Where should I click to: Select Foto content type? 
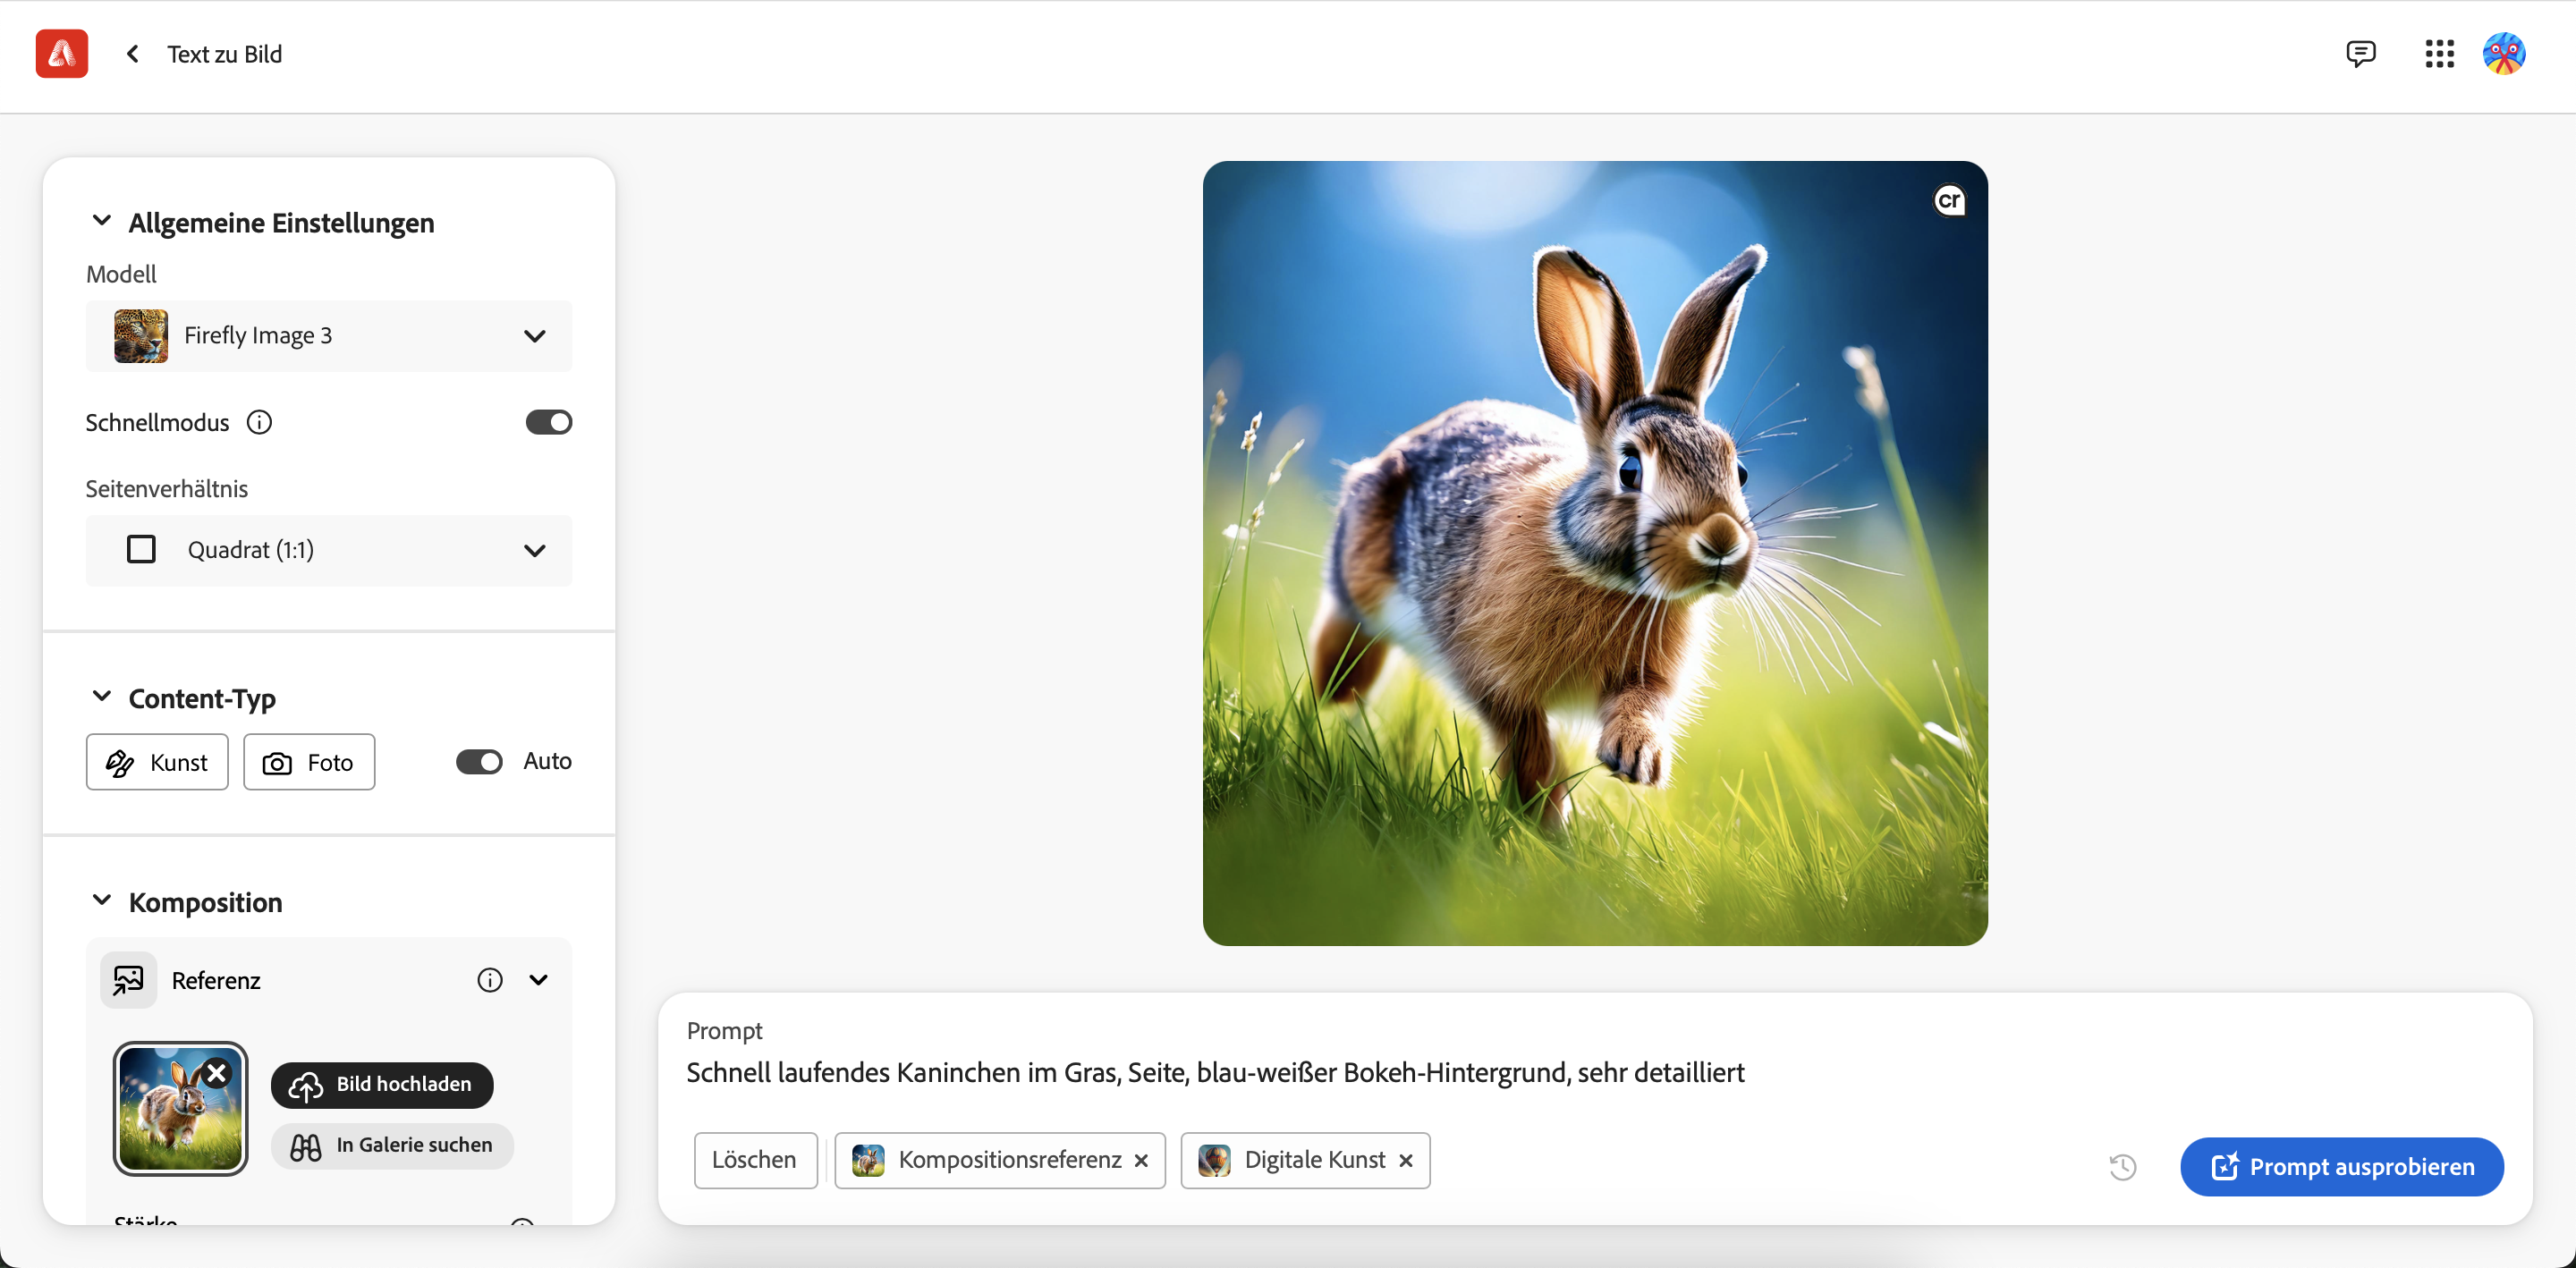tap(309, 763)
